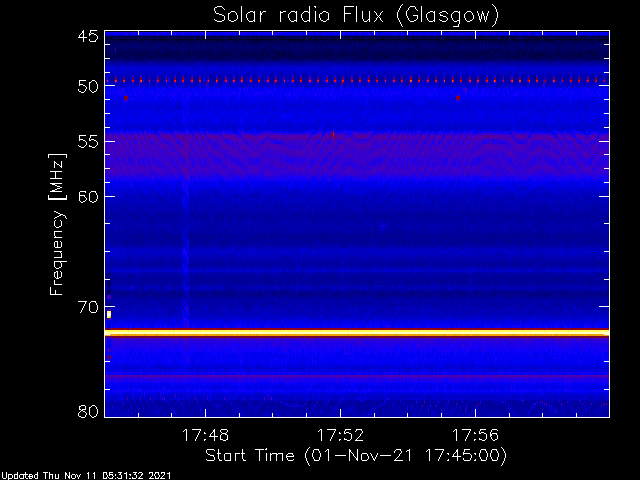Click the thin reddish band near 76 MHz
The height and width of the screenshot is (480, 640).
pyautogui.click(x=357, y=377)
